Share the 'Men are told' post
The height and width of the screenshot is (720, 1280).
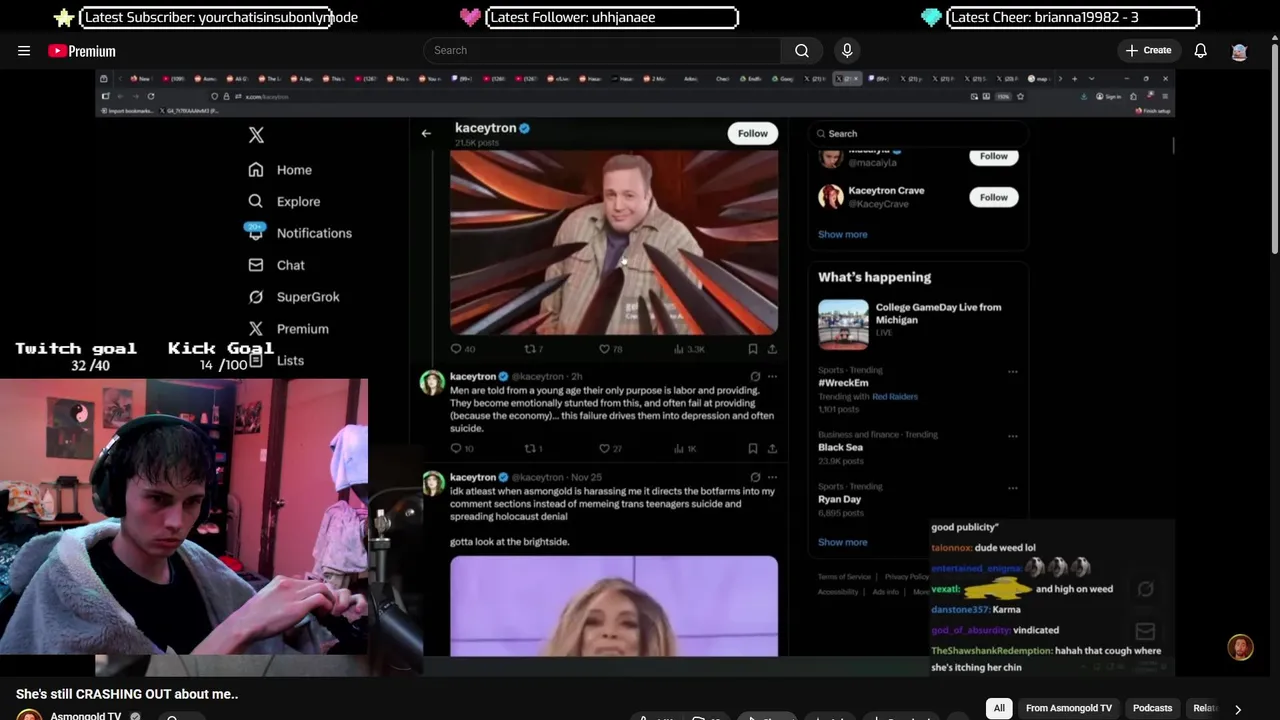[x=772, y=449]
